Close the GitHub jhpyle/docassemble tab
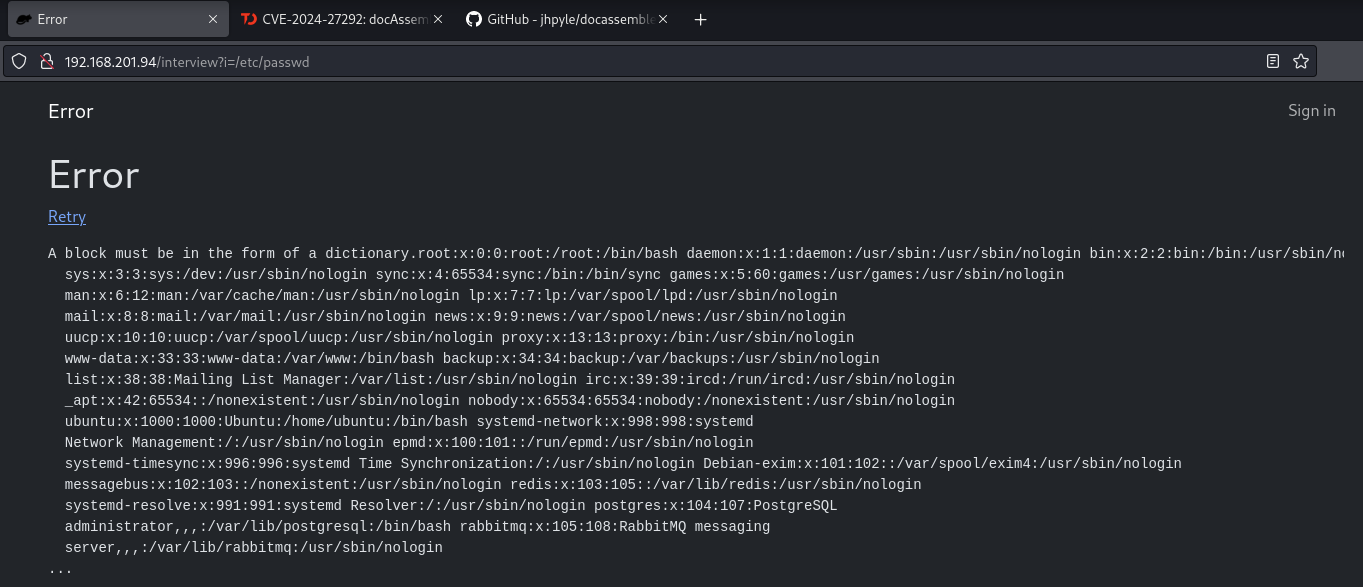This screenshot has height=587, width=1363. 662,20
